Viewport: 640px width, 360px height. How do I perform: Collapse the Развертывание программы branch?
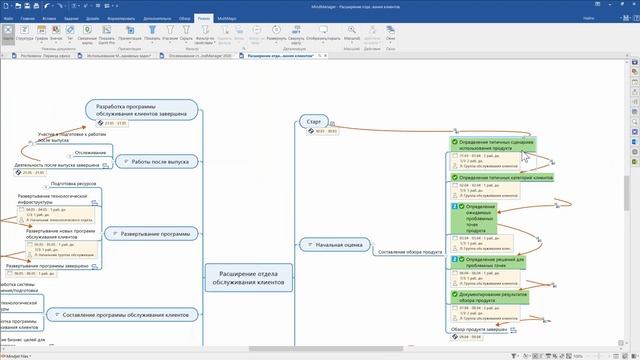pyautogui.click(x=115, y=234)
